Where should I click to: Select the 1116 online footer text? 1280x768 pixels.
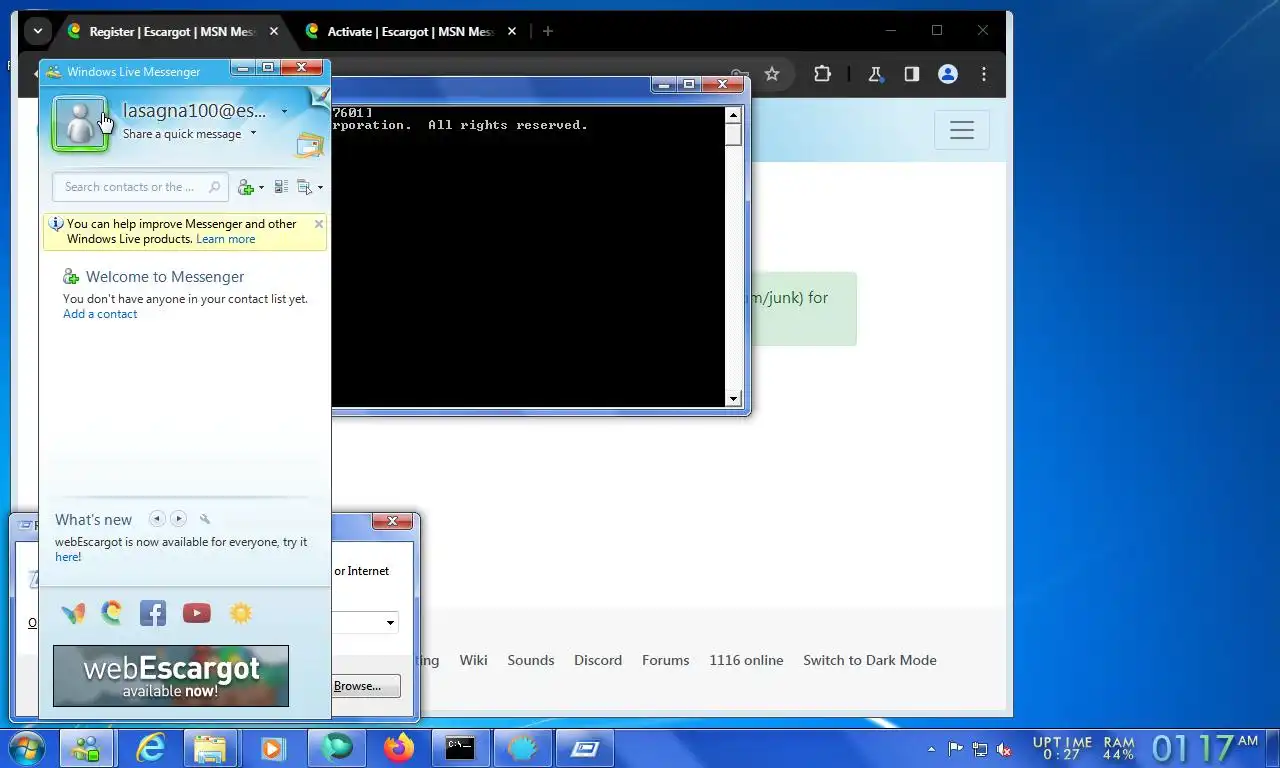point(746,660)
